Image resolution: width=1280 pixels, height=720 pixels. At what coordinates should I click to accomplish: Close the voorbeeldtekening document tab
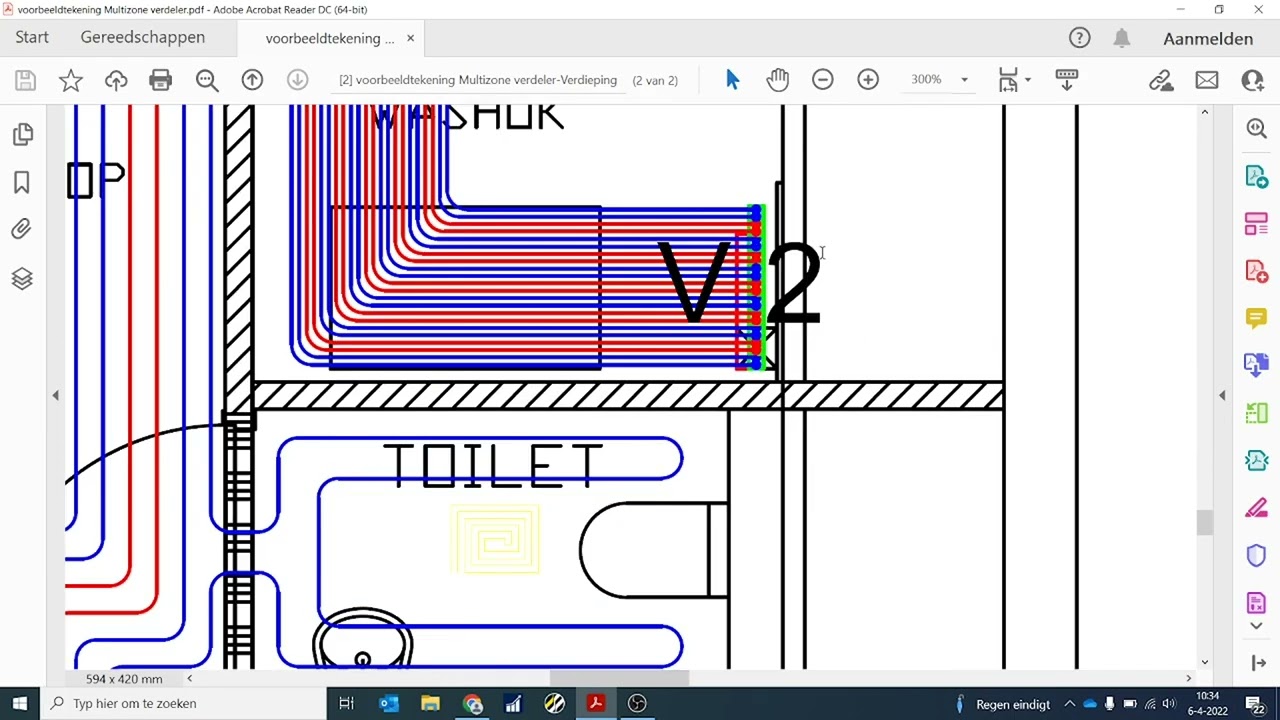click(410, 39)
